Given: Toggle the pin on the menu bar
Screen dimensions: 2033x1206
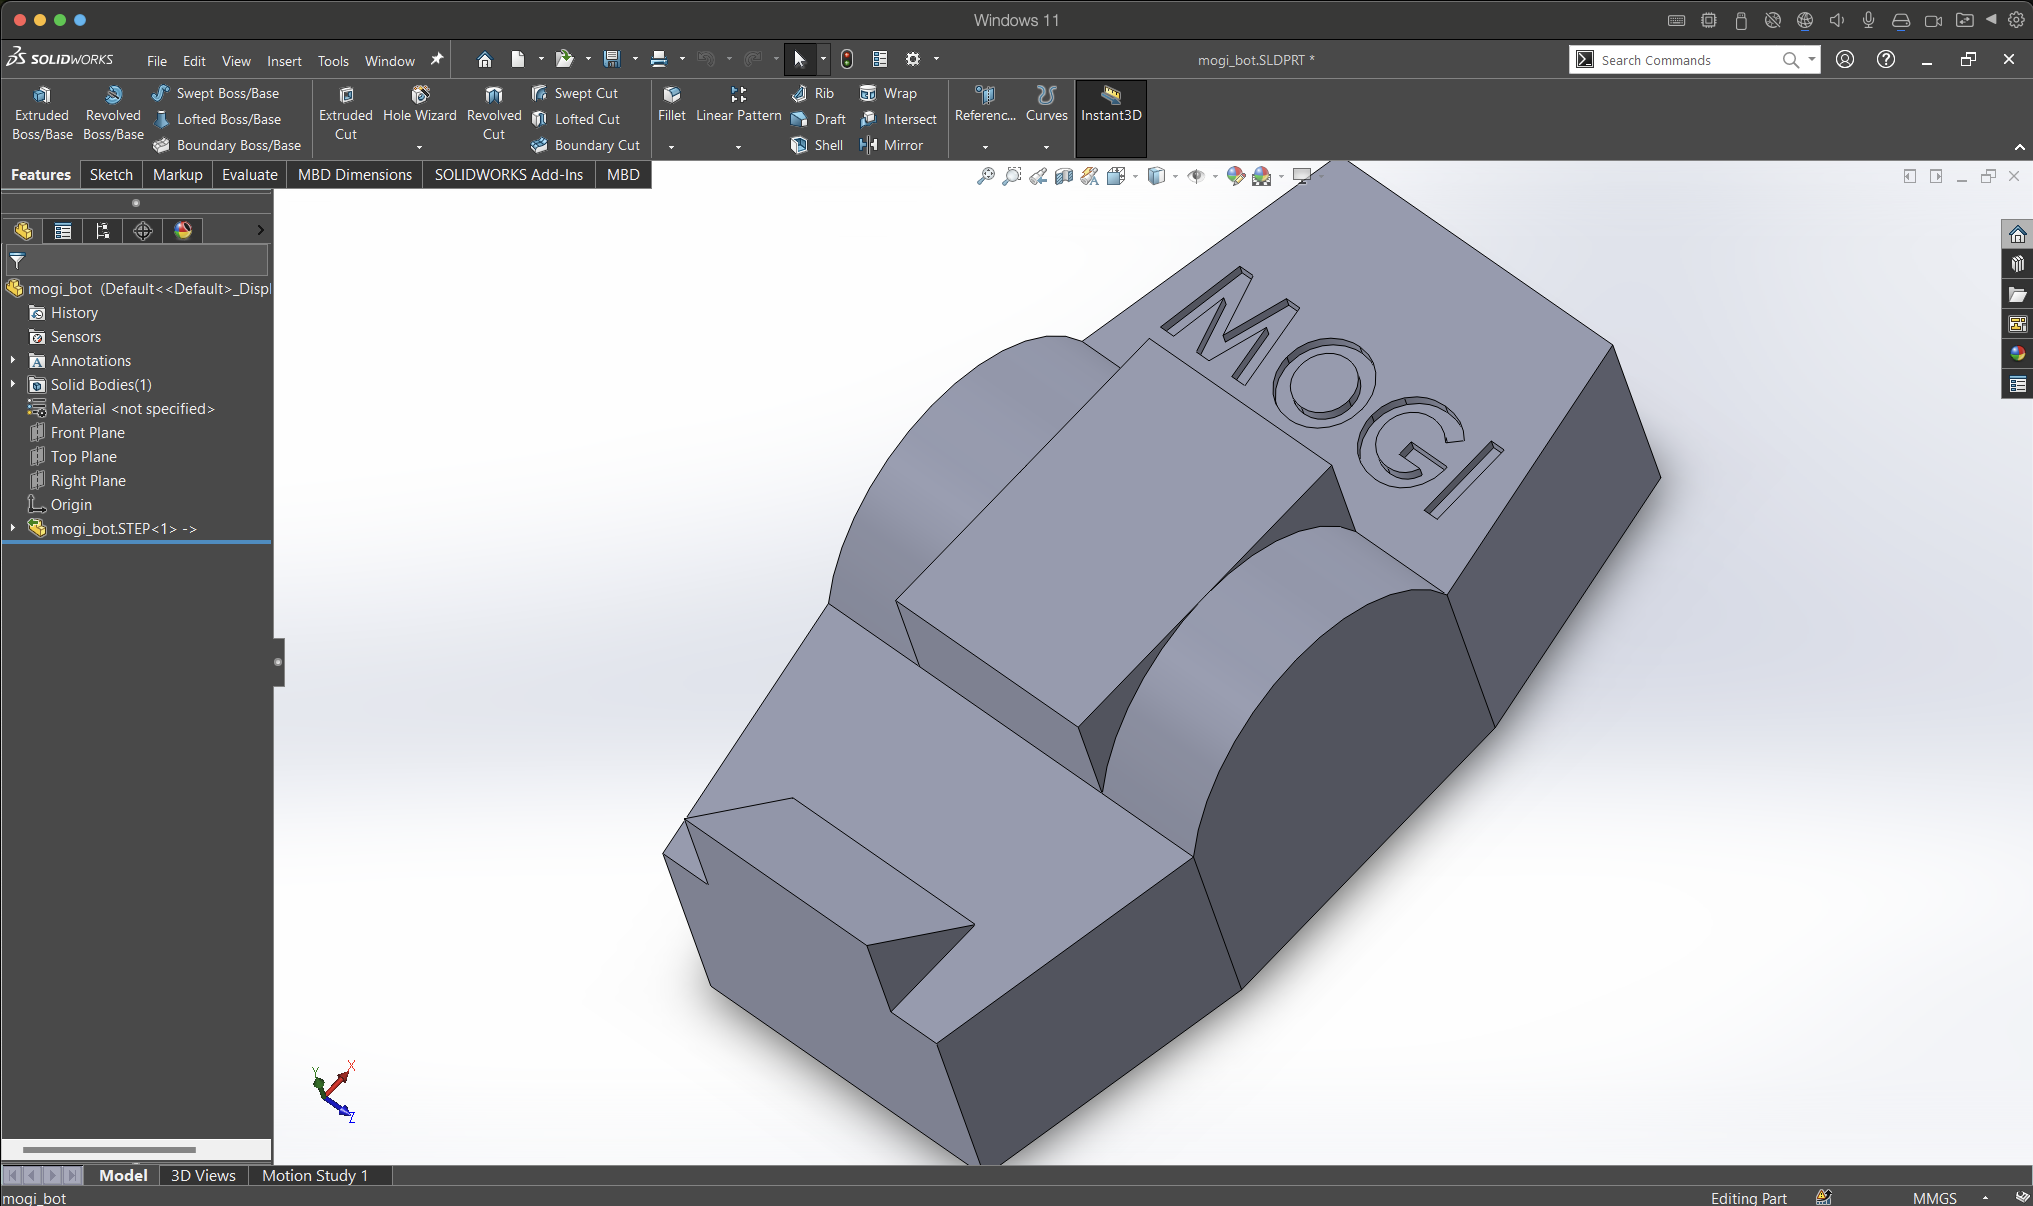Looking at the screenshot, I should click(x=436, y=60).
